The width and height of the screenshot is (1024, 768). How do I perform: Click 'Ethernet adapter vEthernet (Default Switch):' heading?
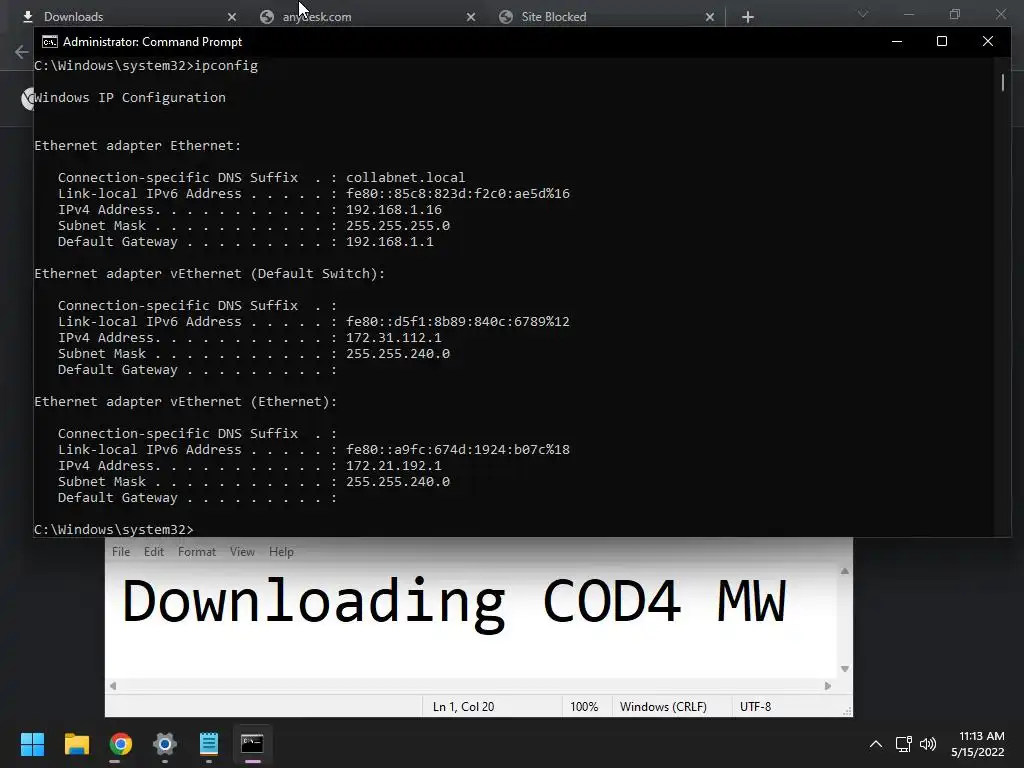tap(210, 274)
